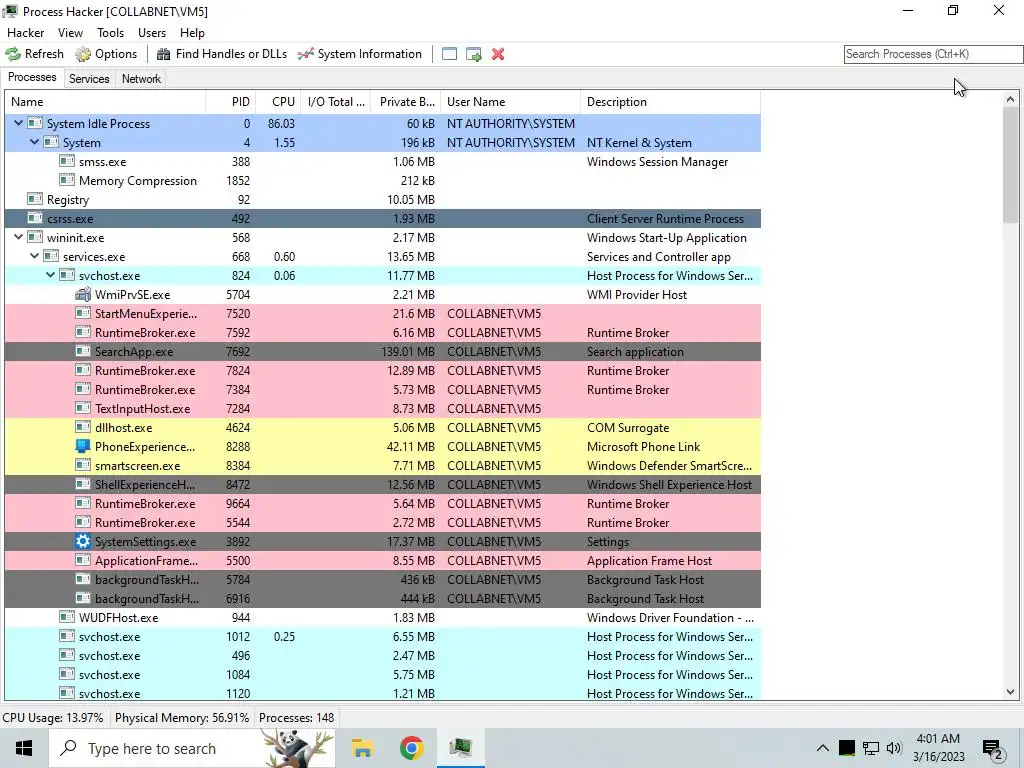The width and height of the screenshot is (1024, 768).
Task: Click the scrollbar up arrow
Action: 1010,100
